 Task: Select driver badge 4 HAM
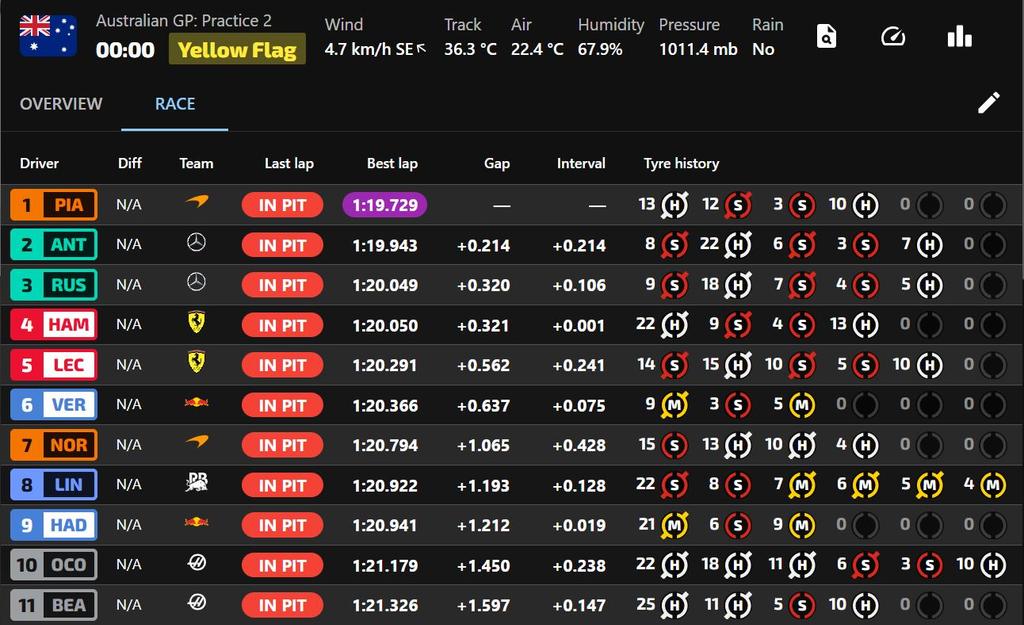pos(54,325)
